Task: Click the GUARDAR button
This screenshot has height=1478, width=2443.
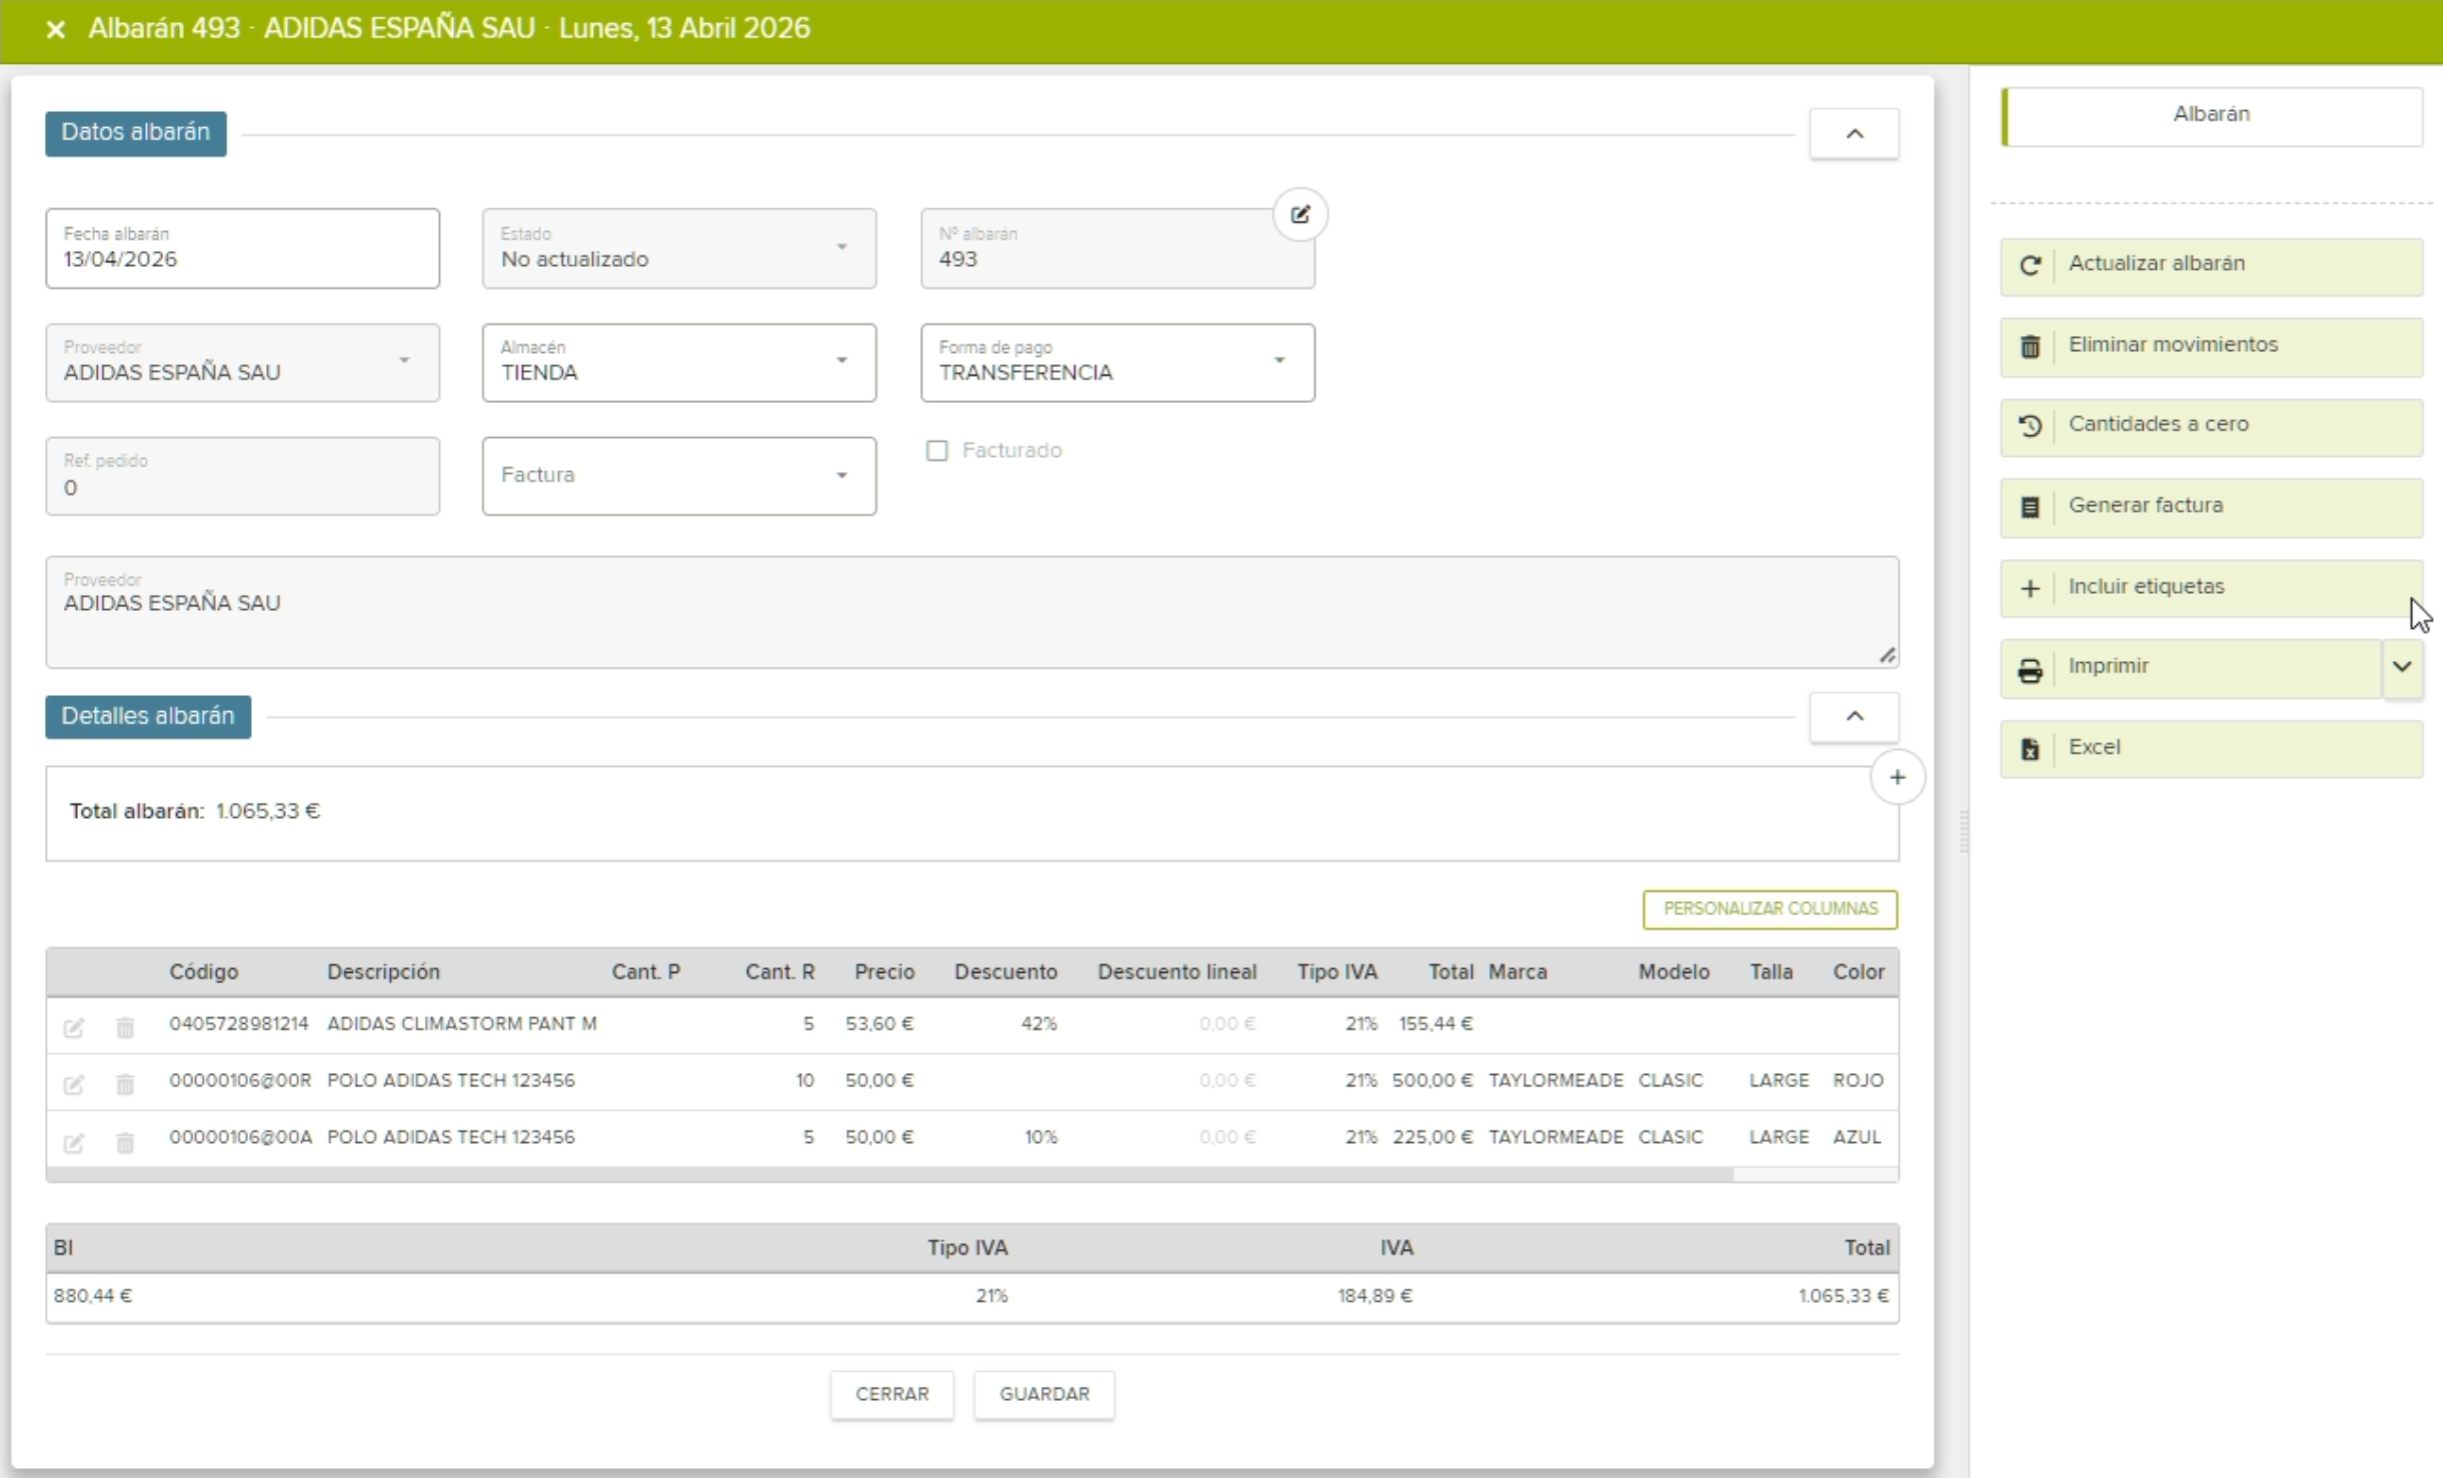Action: point(1044,1394)
